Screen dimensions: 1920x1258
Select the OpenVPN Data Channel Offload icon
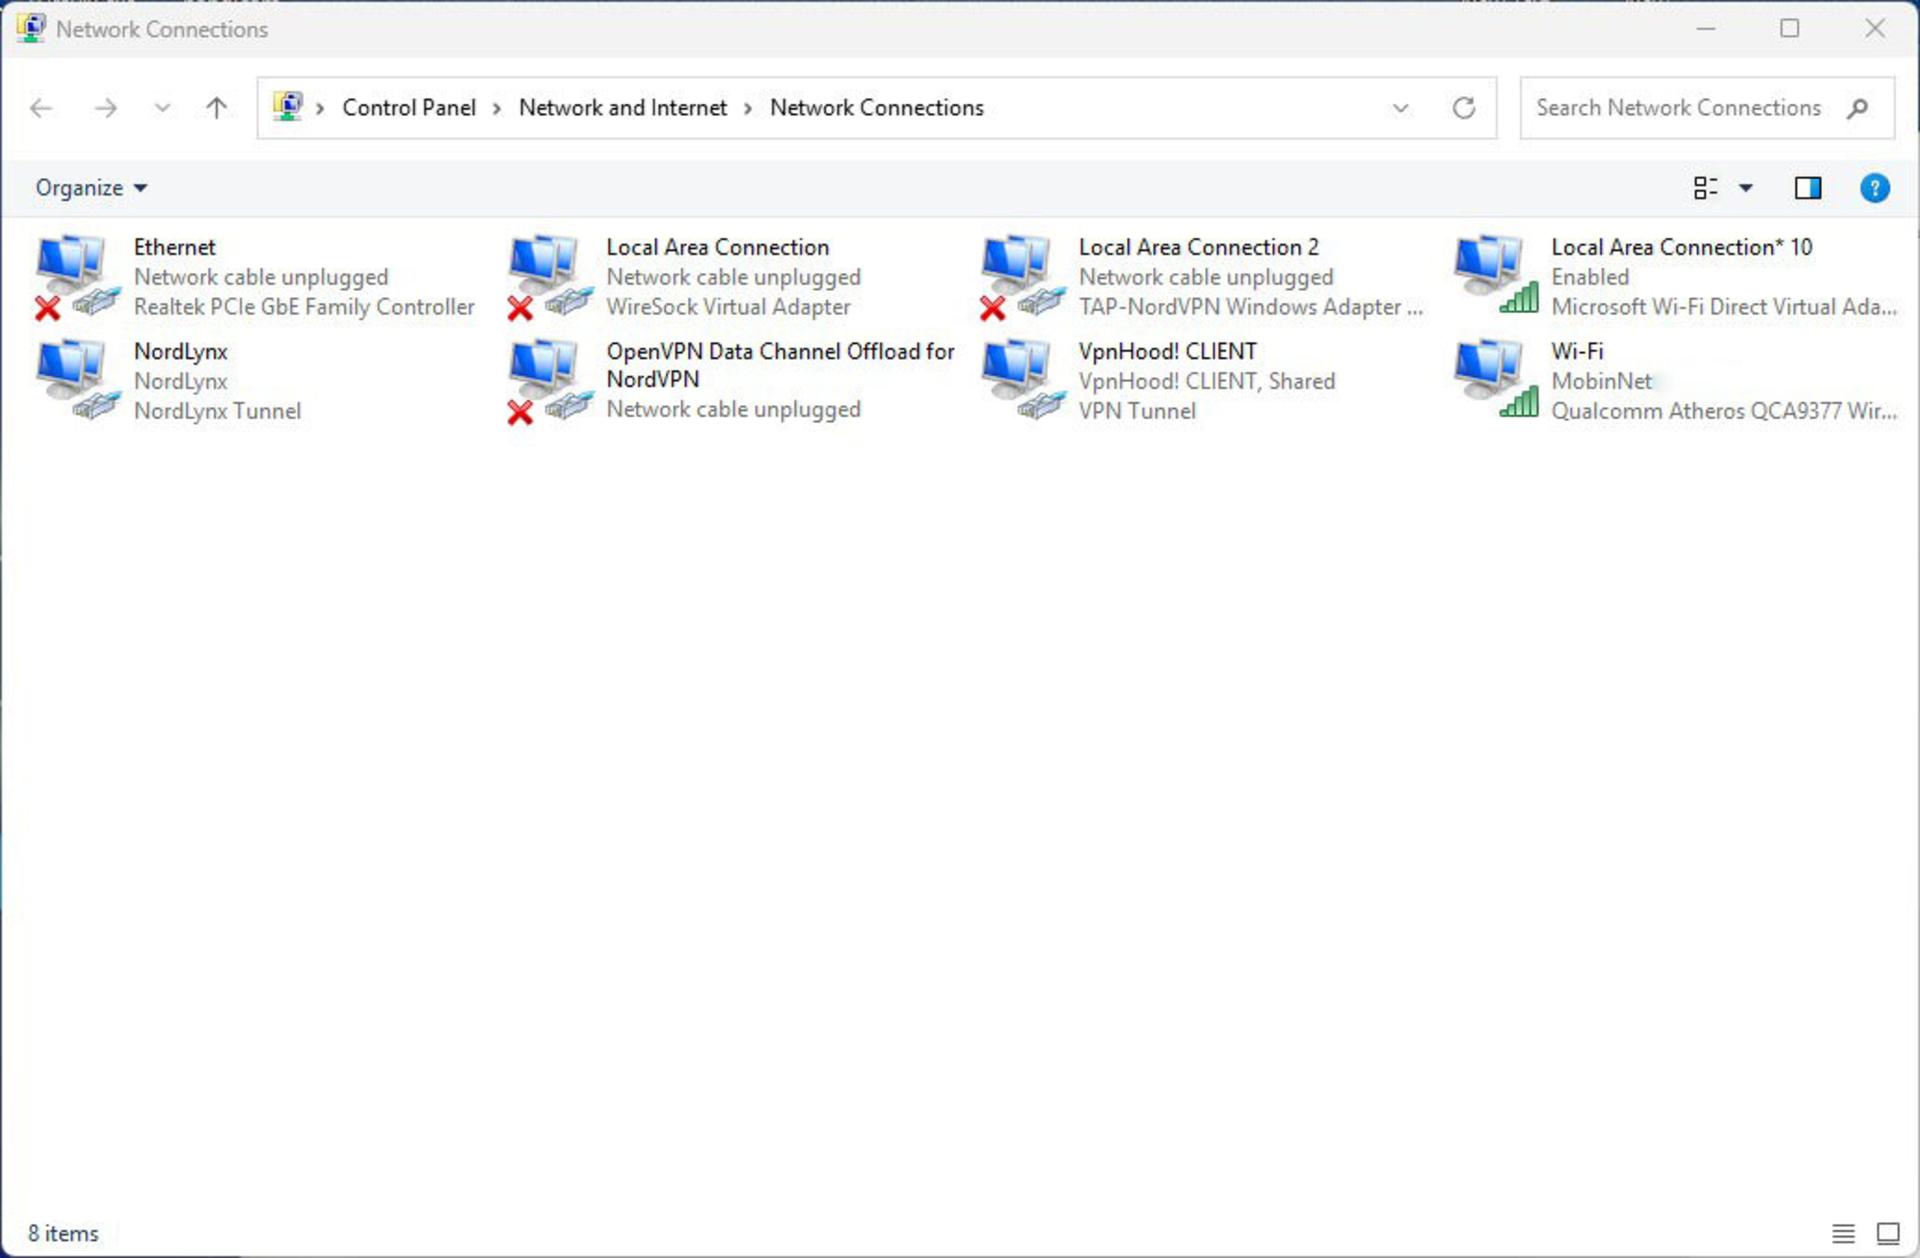click(x=550, y=381)
